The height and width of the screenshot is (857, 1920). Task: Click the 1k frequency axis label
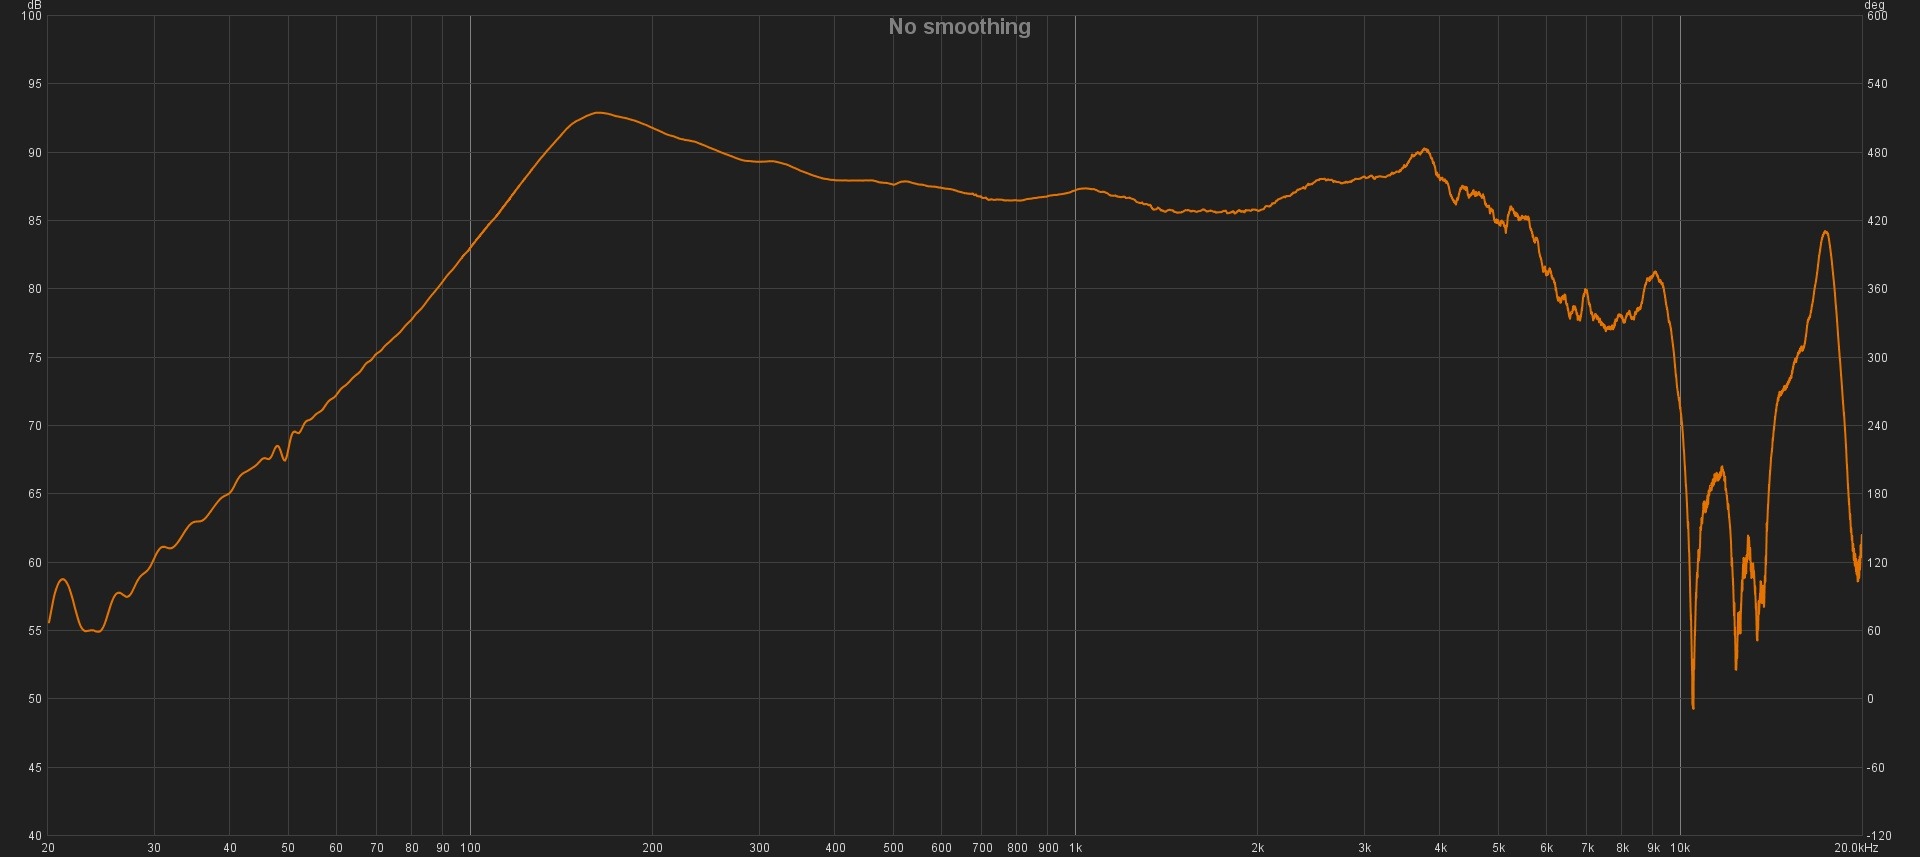1075,848
